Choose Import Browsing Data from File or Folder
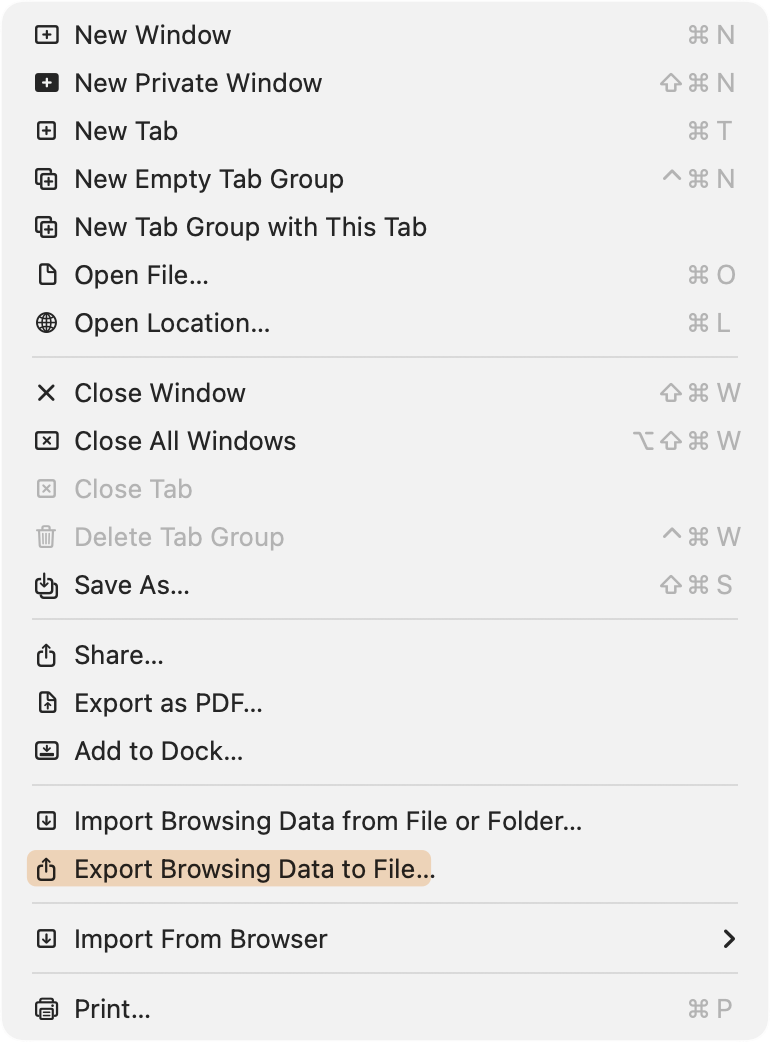Image resolution: width=770 pixels, height=1042 pixels. (x=328, y=821)
